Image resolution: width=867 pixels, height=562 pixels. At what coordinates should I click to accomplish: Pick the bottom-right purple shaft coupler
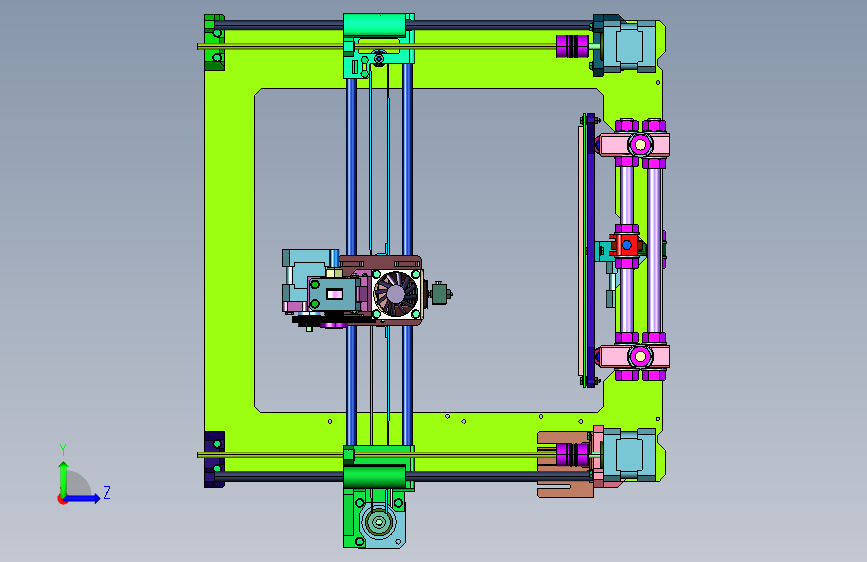tap(572, 455)
